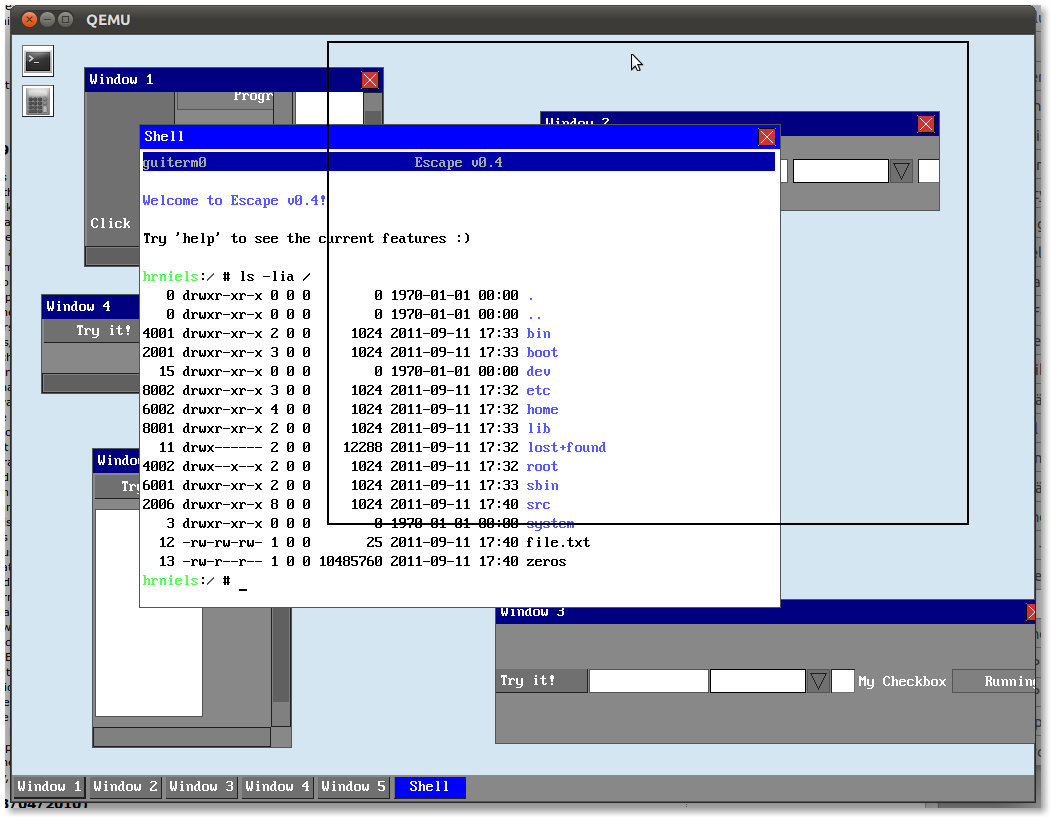Switch to Window 1 in taskbar
The image size is (1050, 817).
tap(49, 787)
